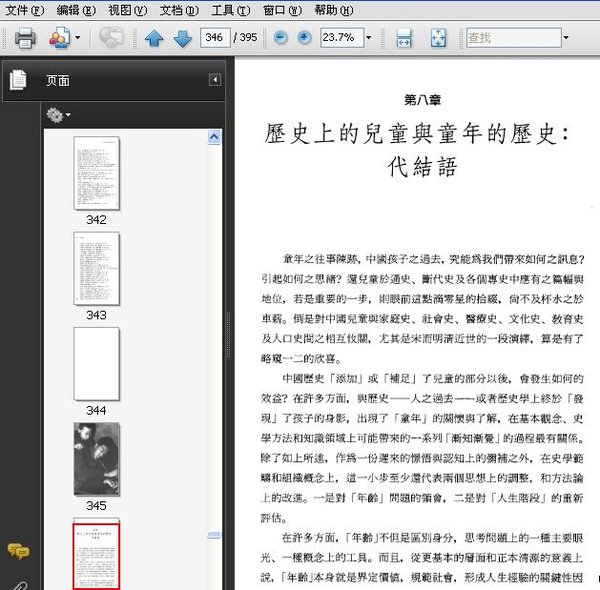The width and height of the screenshot is (600, 590).
Task: Click the page number field showing 346
Action: pyautogui.click(x=213, y=39)
